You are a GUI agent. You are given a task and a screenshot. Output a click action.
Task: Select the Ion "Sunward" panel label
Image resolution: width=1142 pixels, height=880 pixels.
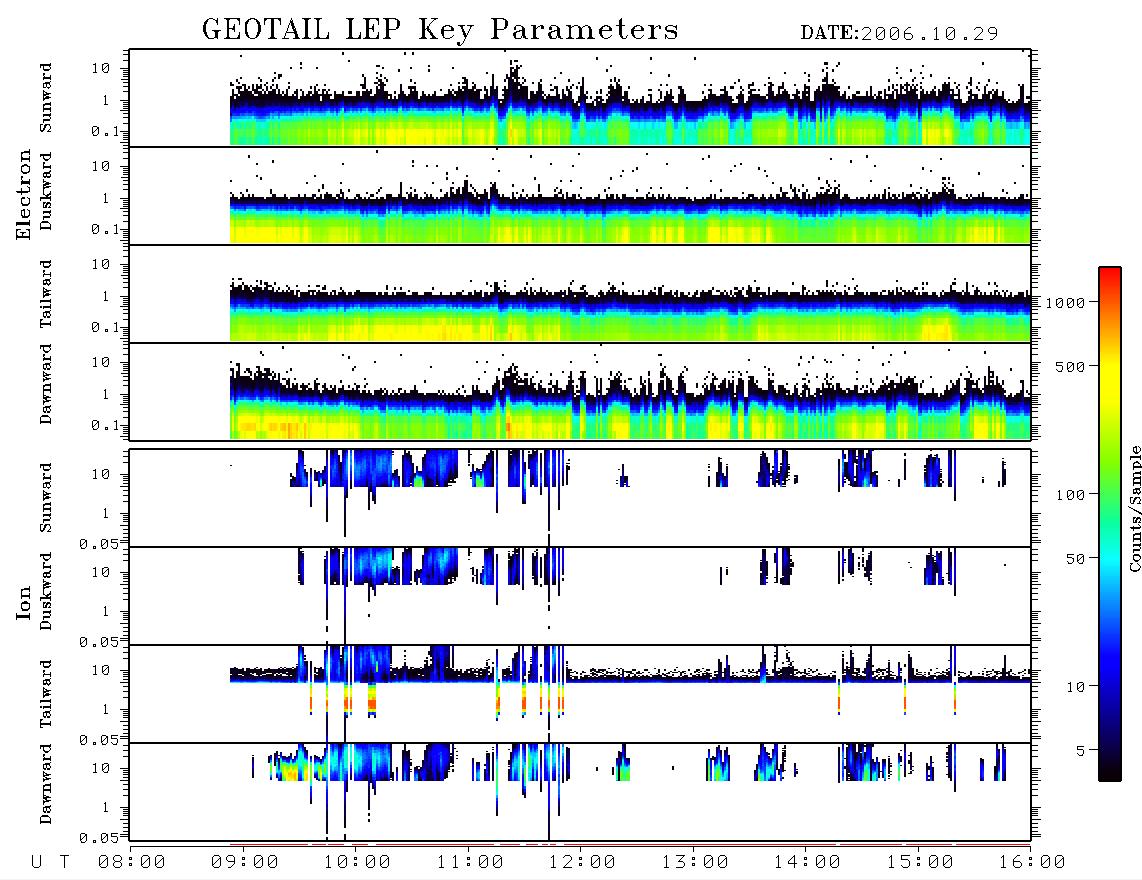coord(46,498)
